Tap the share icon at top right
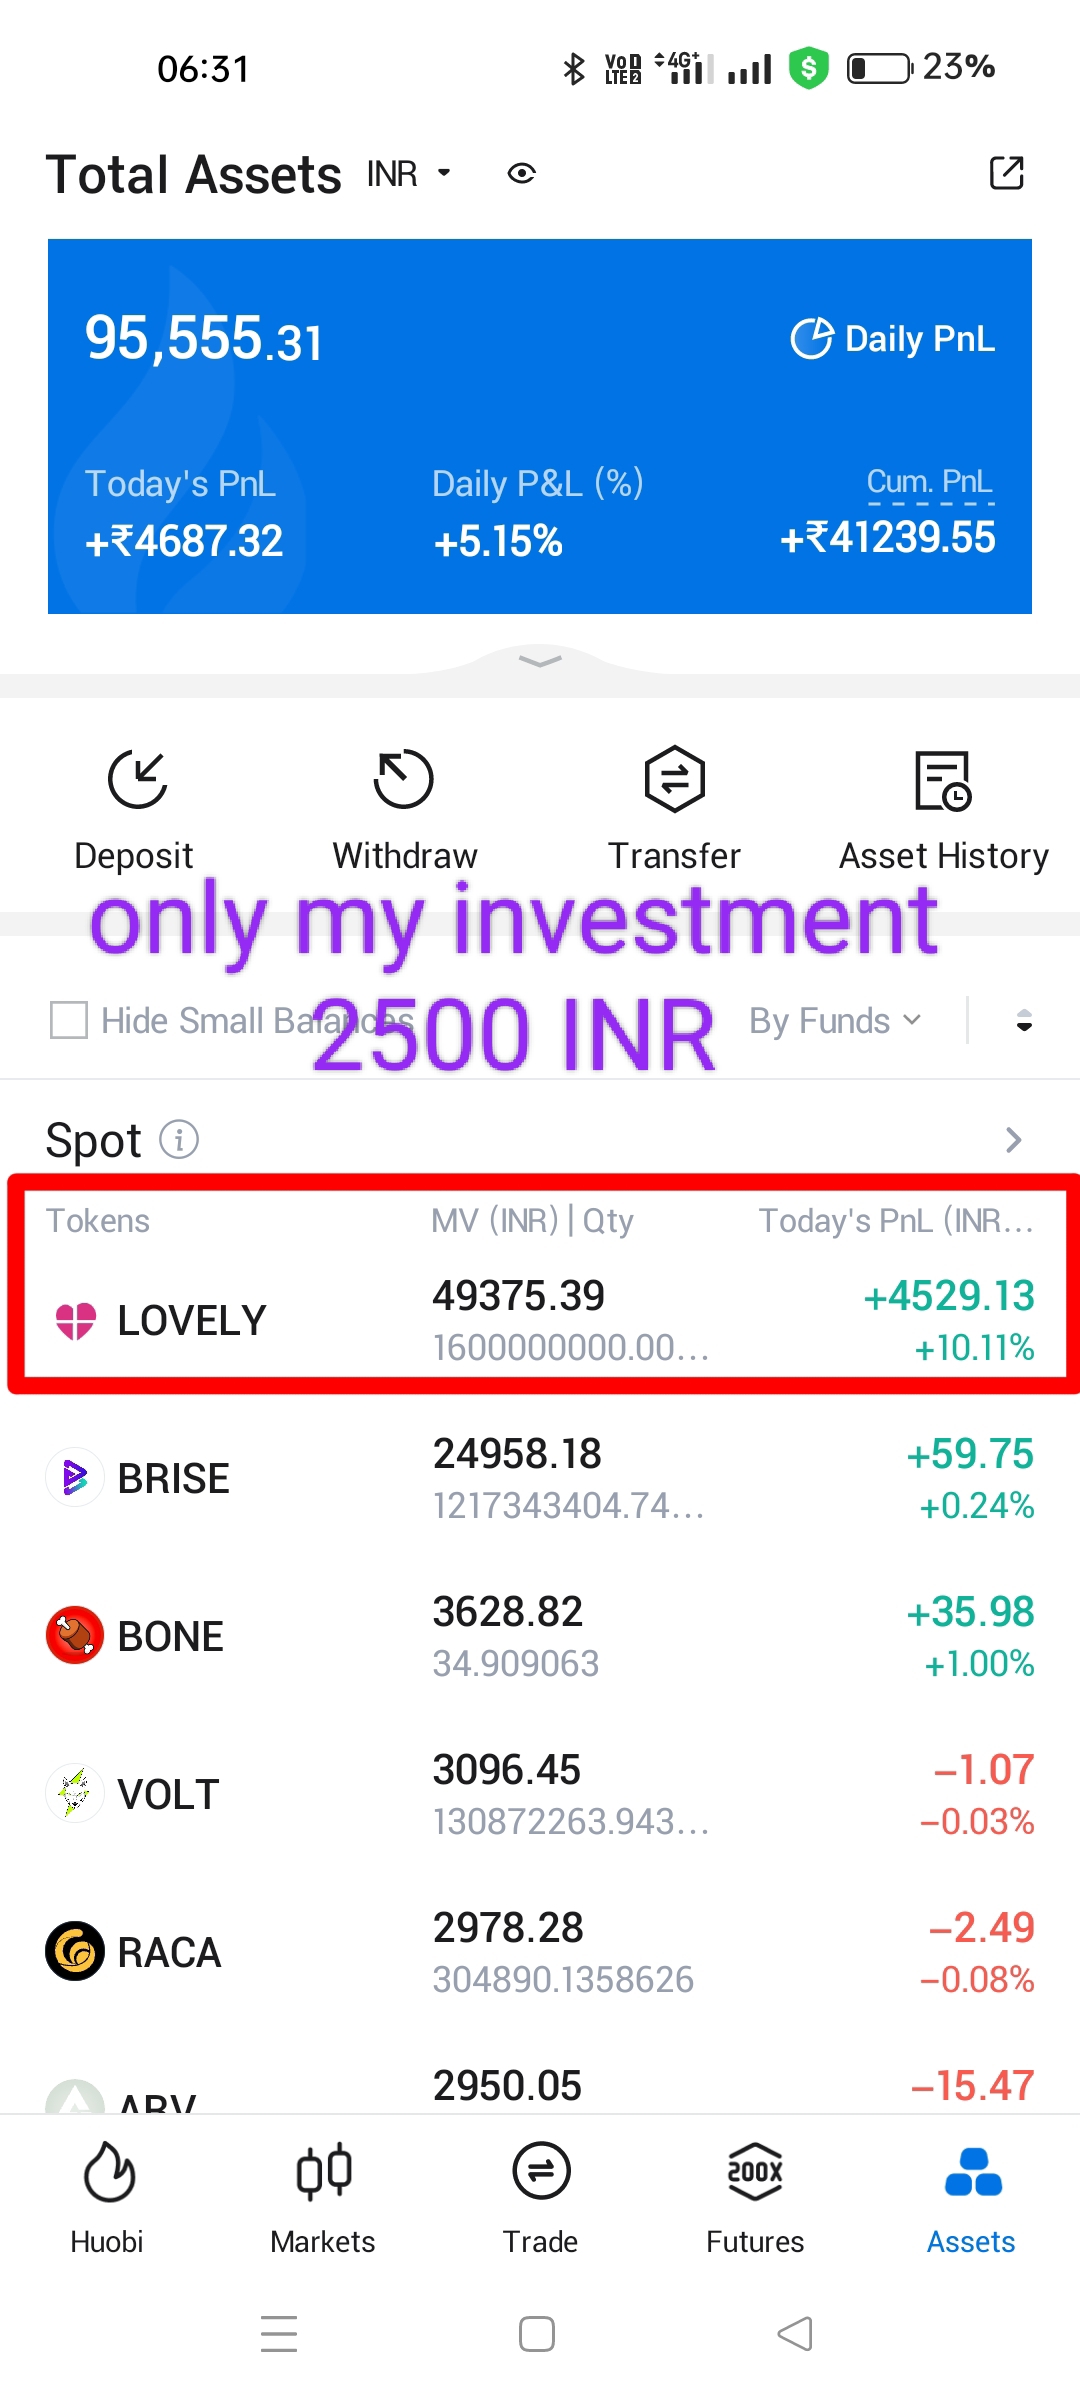This screenshot has width=1080, height=2400. click(x=1006, y=173)
